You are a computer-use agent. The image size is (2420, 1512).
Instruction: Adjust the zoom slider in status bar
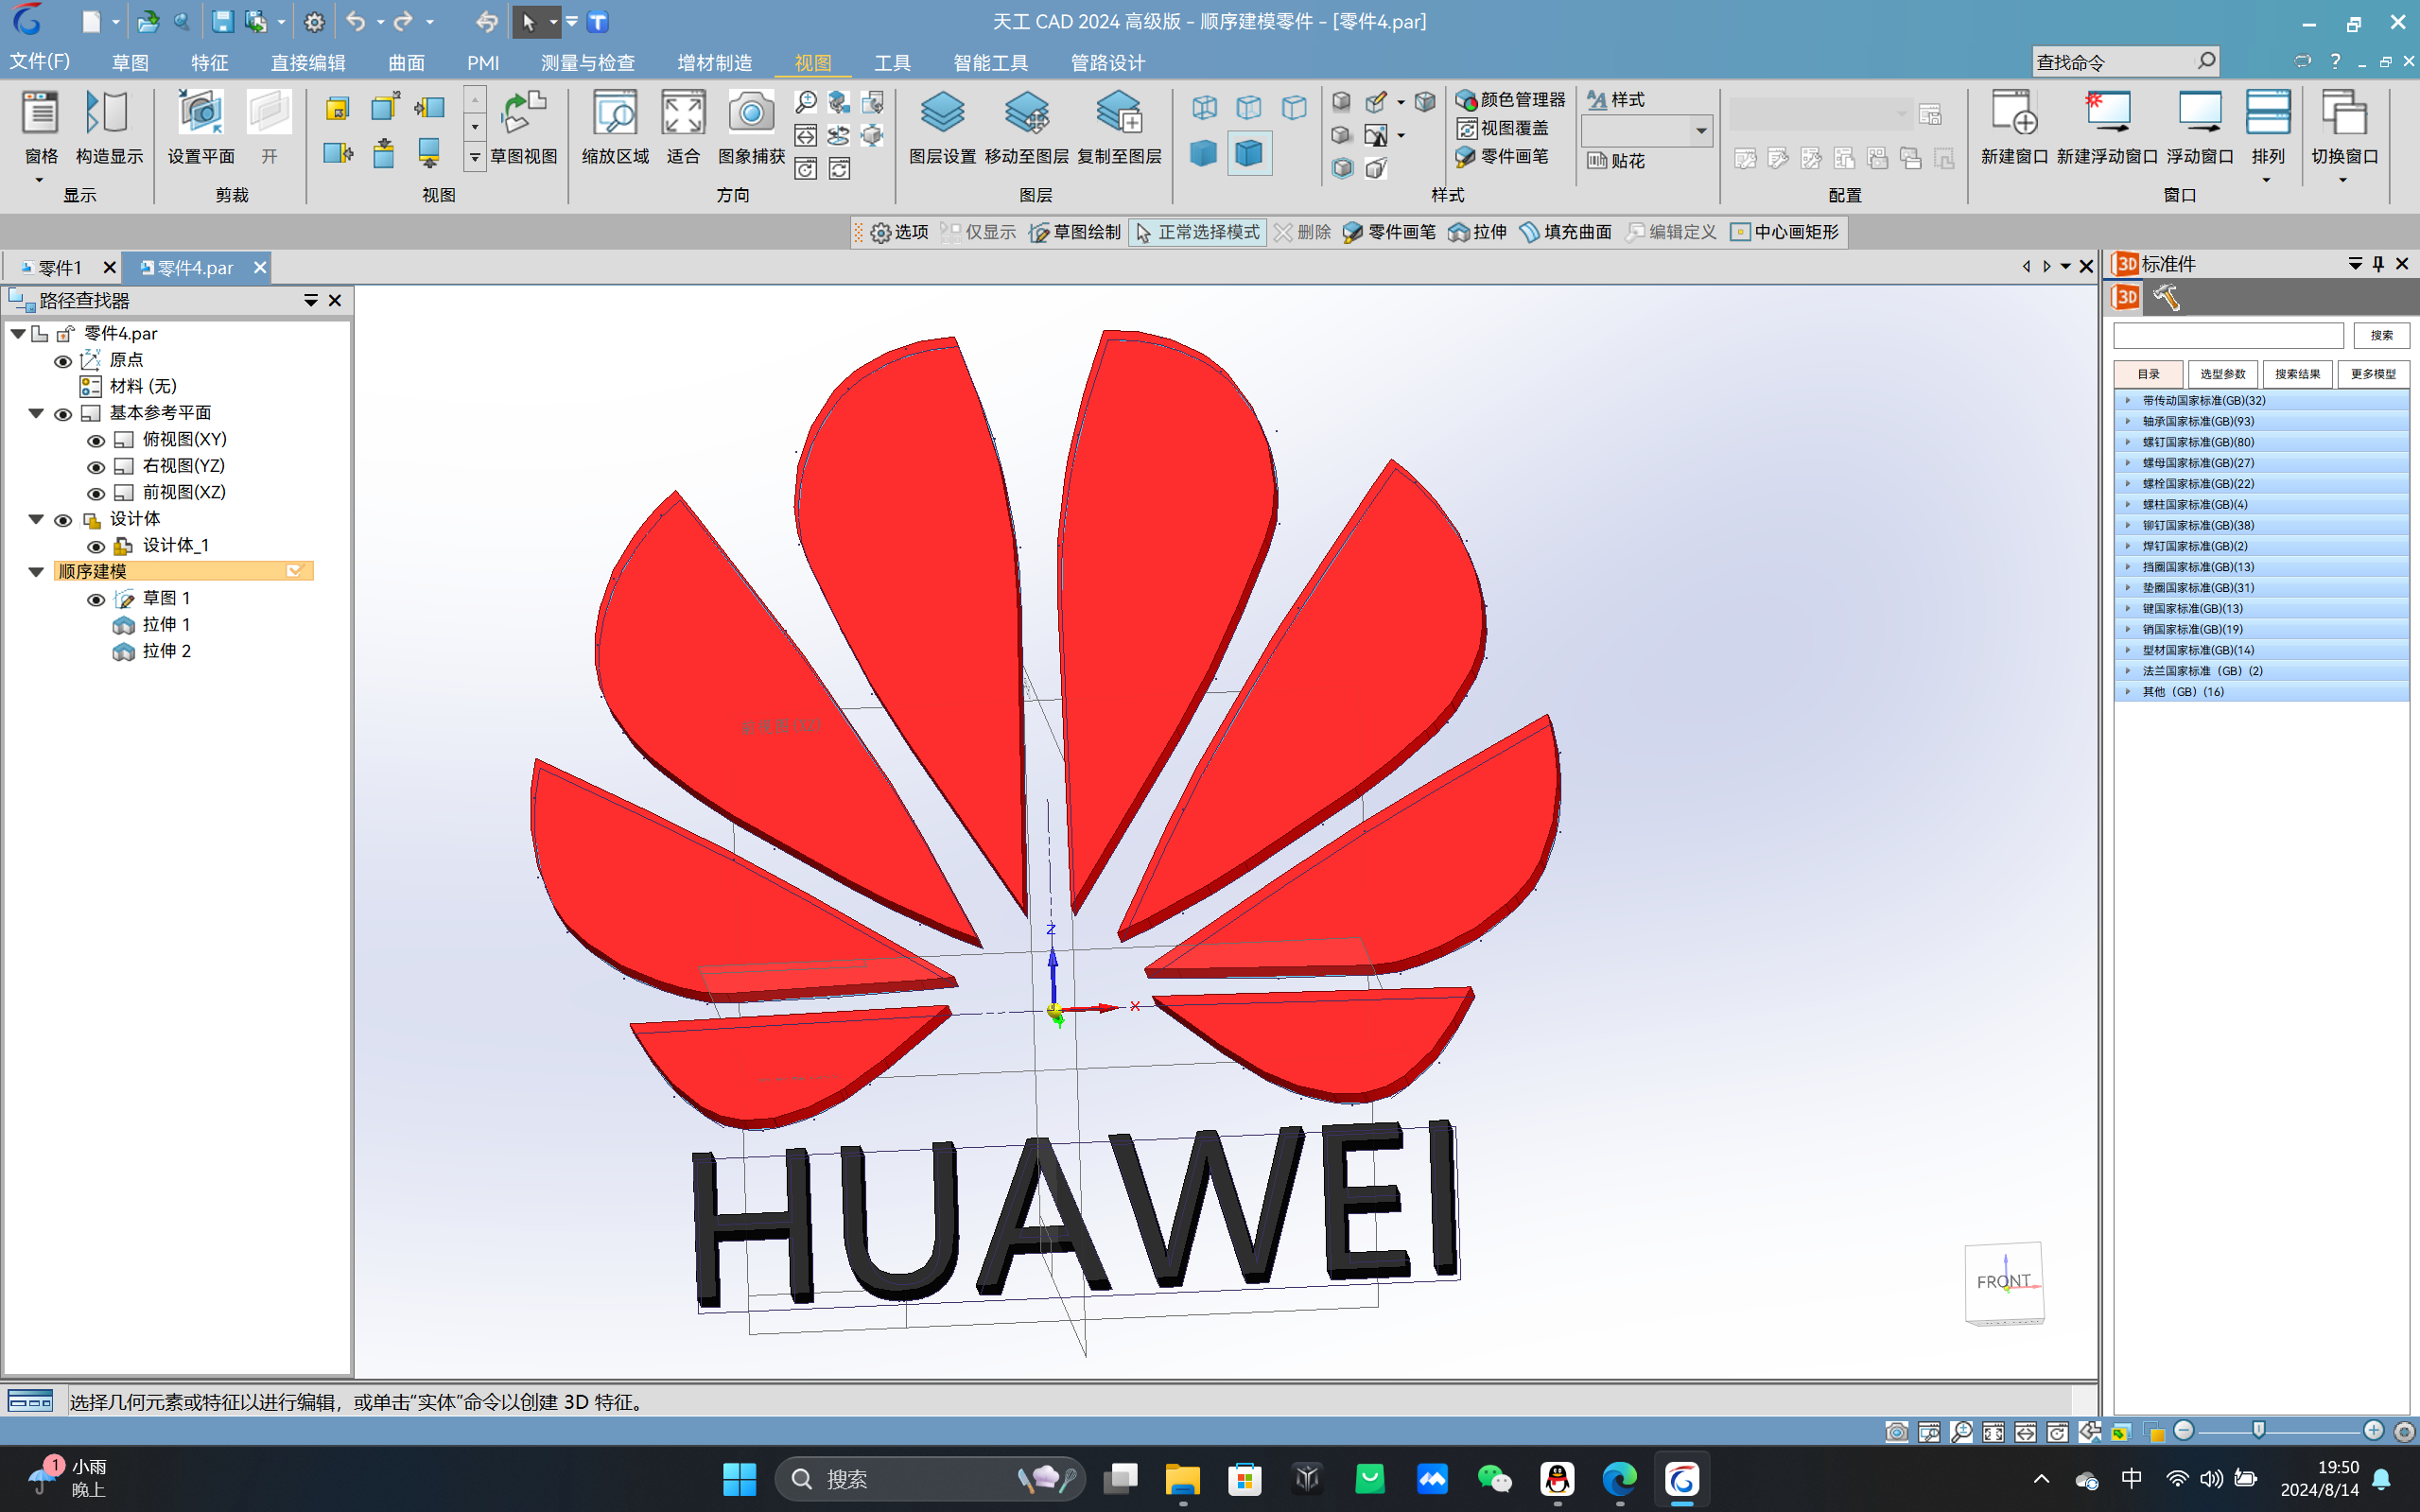2258,1431
